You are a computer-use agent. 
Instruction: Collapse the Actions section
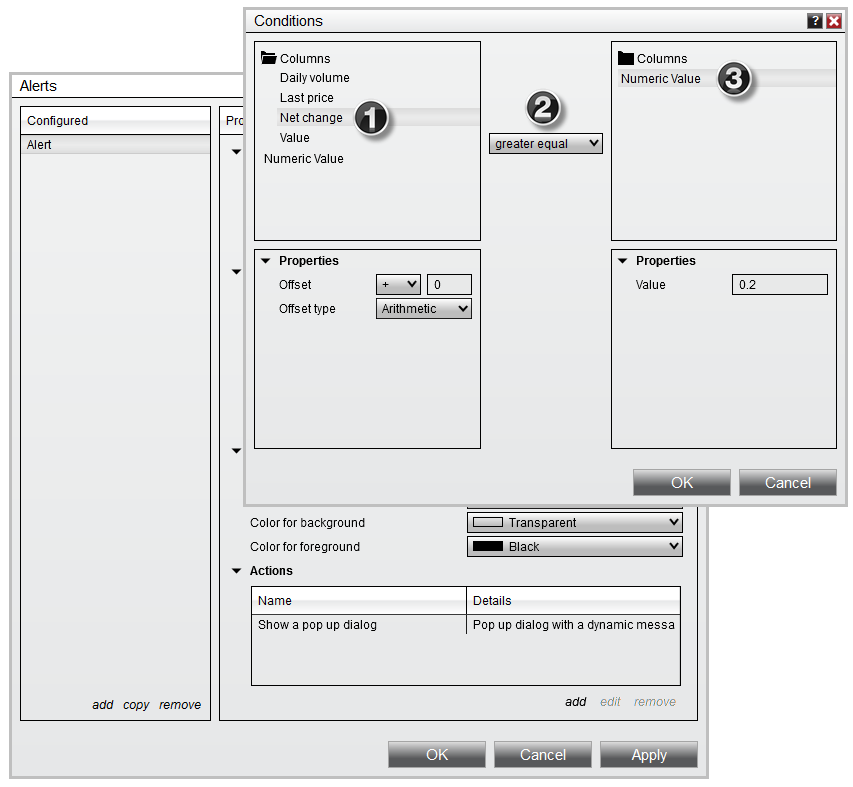[x=237, y=571]
